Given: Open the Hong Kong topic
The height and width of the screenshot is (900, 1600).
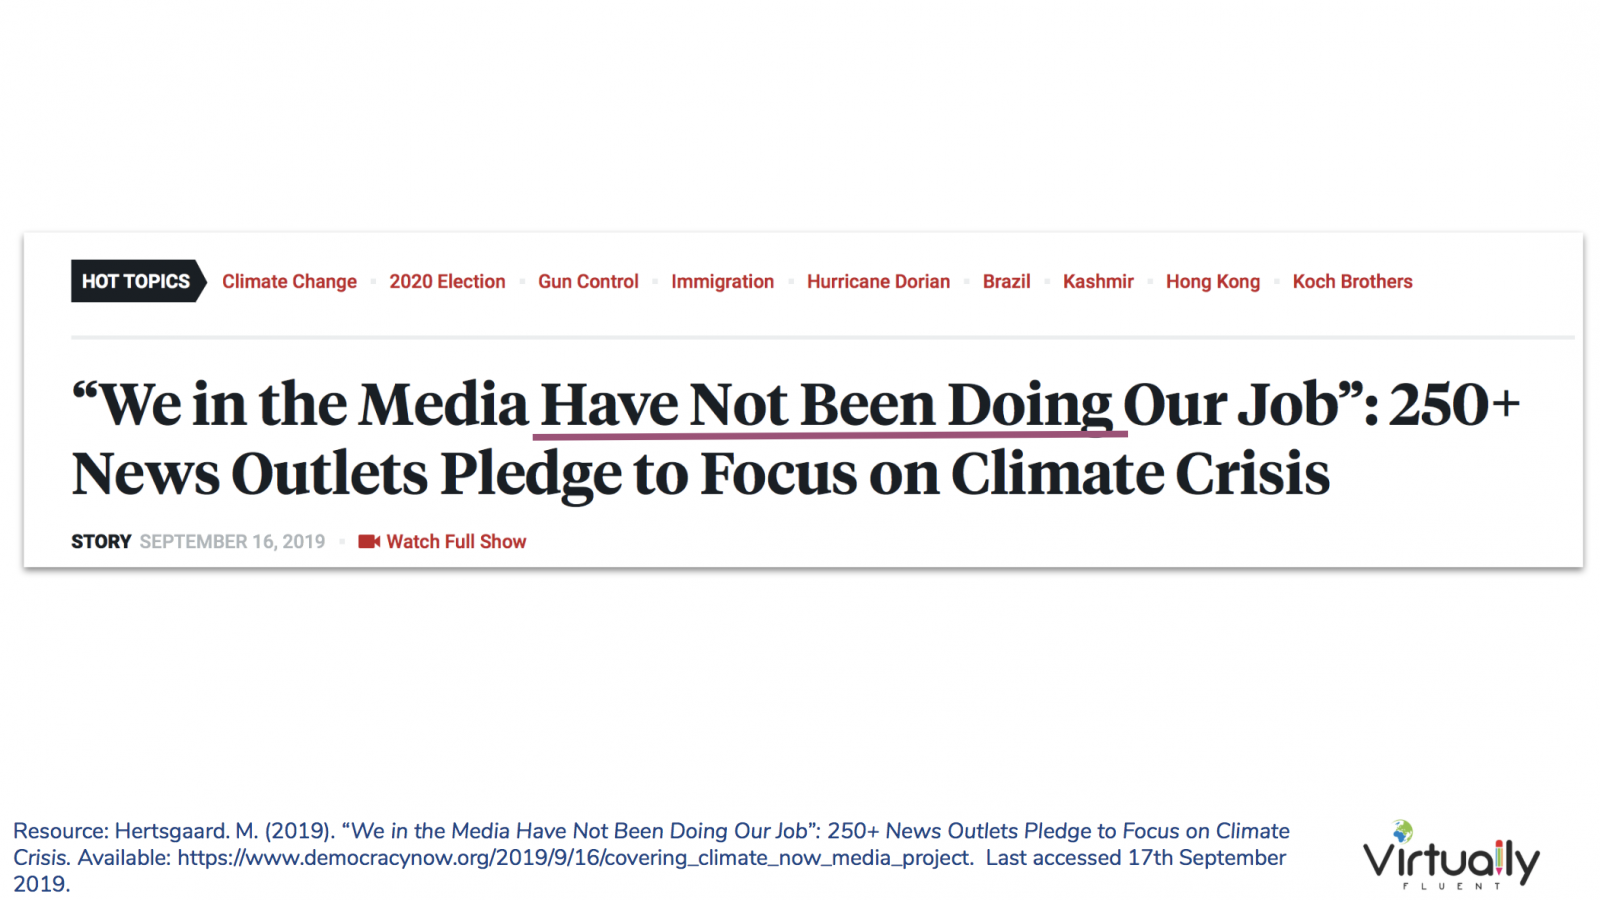Looking at the screenshot, I should coord(1213,281).
